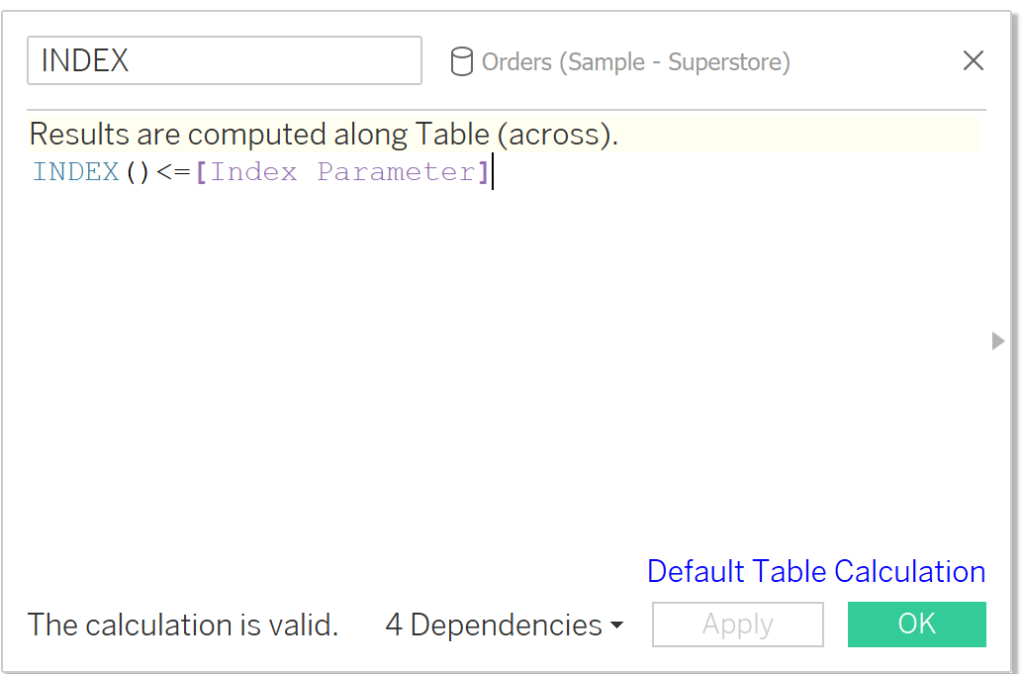Image resolution: width=1024 pixels, height=674 pixels.
Task: Close the calculation editor with X
Action: 973,61
